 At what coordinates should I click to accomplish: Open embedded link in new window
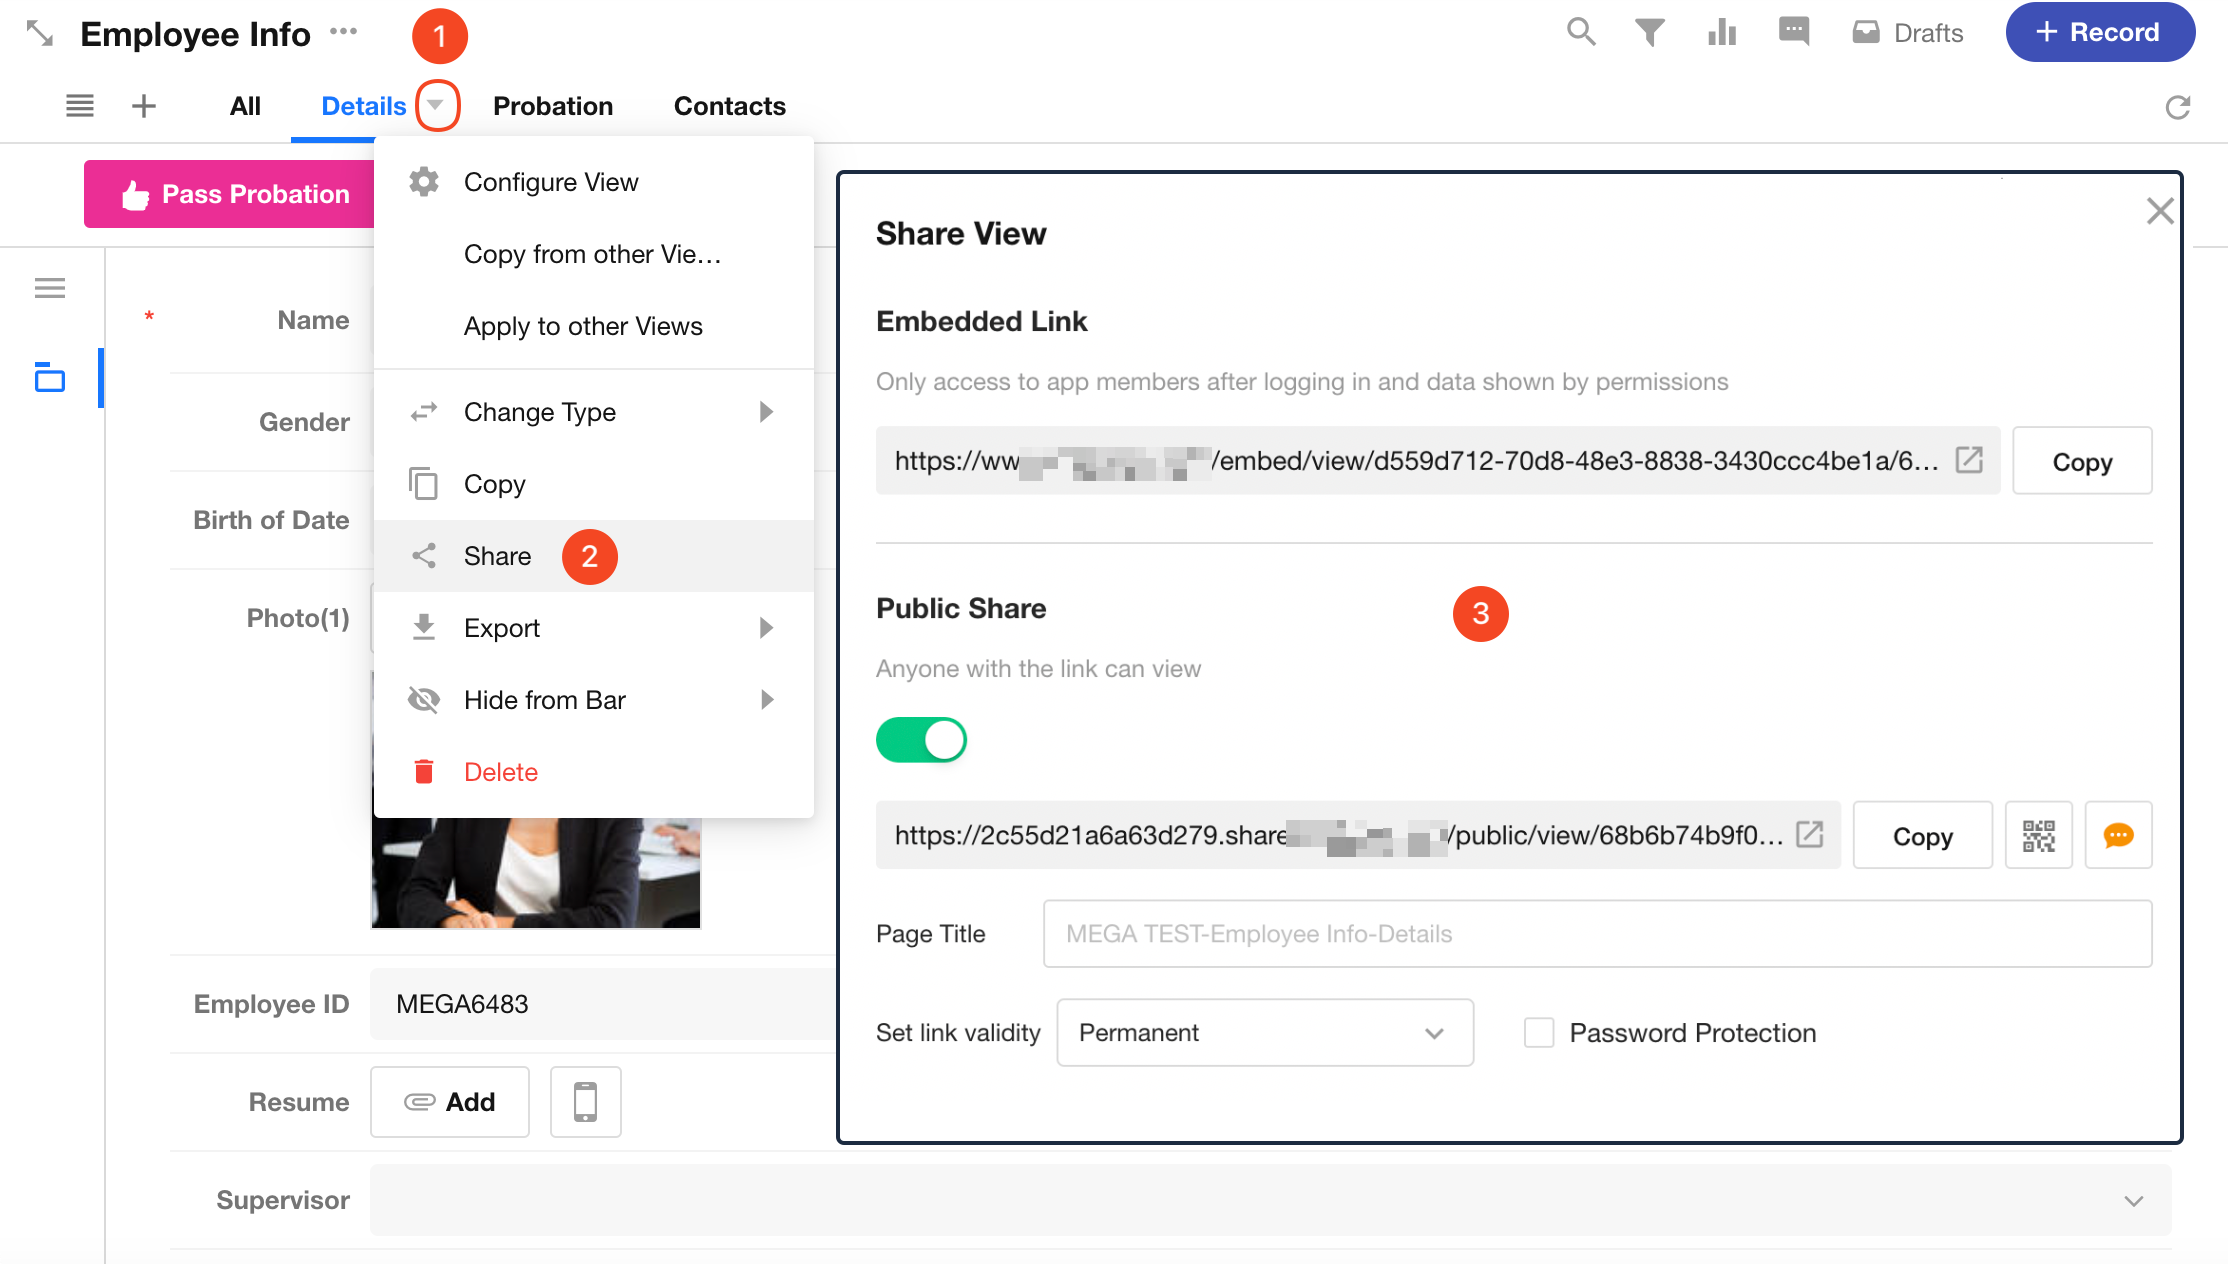(x=1969, y=460)
